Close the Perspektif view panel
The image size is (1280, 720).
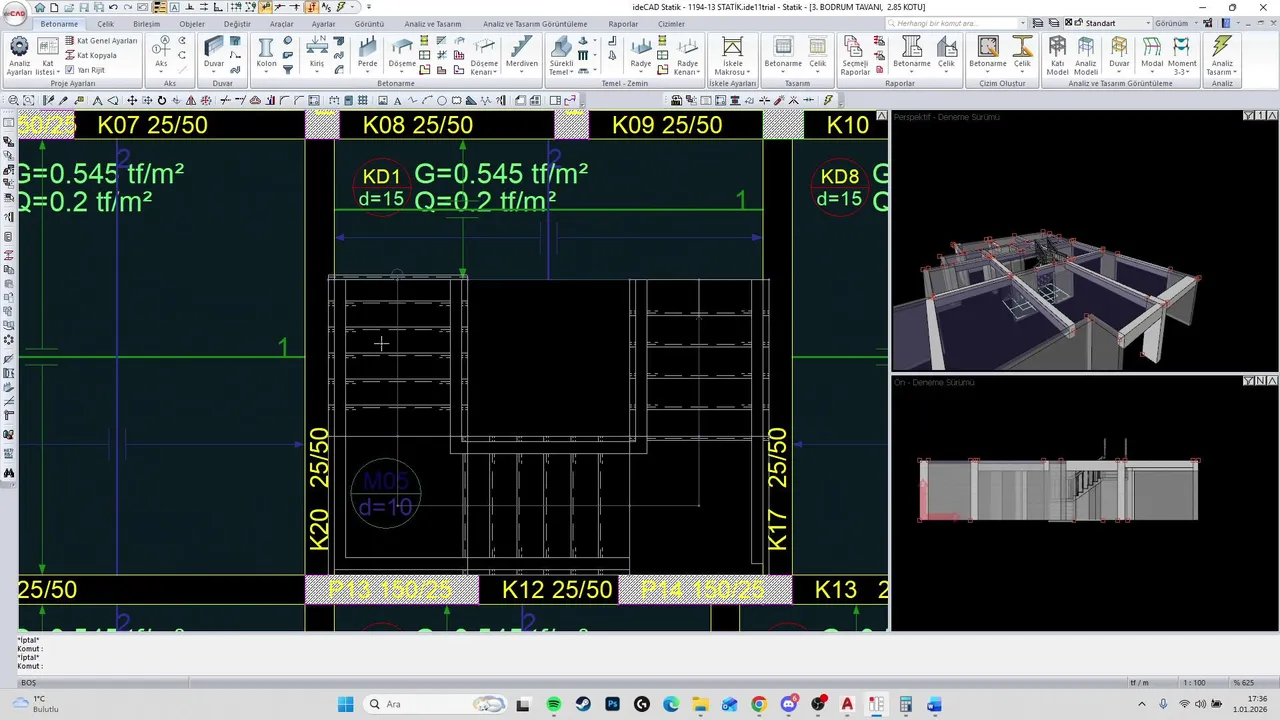pyautogui.click(x=1272, y=116)
